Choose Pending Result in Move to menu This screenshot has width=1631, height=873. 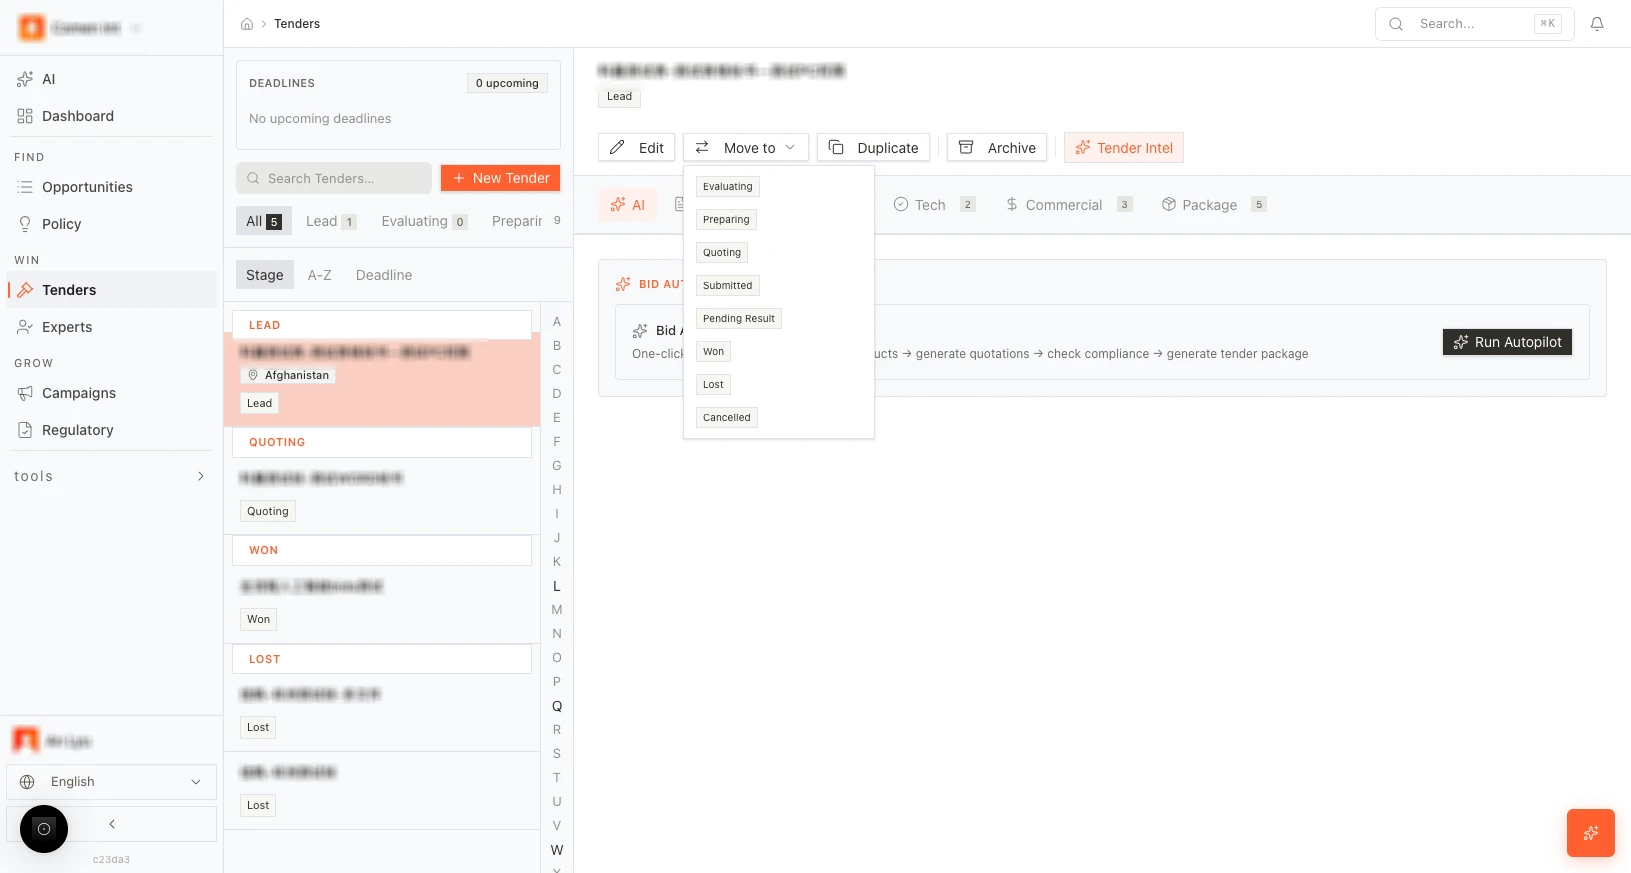click(x=738, y=319)
